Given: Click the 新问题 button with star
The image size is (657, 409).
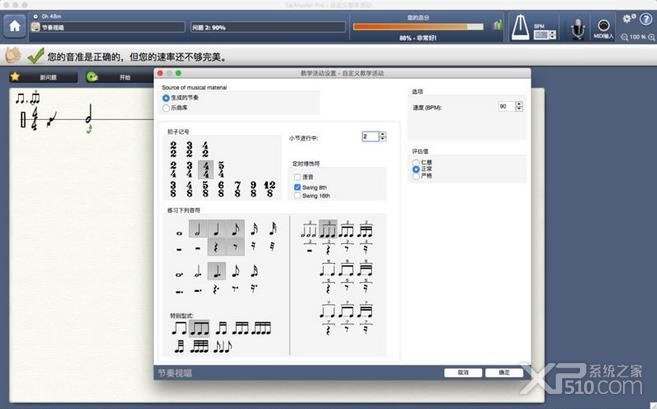Looking at the screenshot, I should pos(44,77).
